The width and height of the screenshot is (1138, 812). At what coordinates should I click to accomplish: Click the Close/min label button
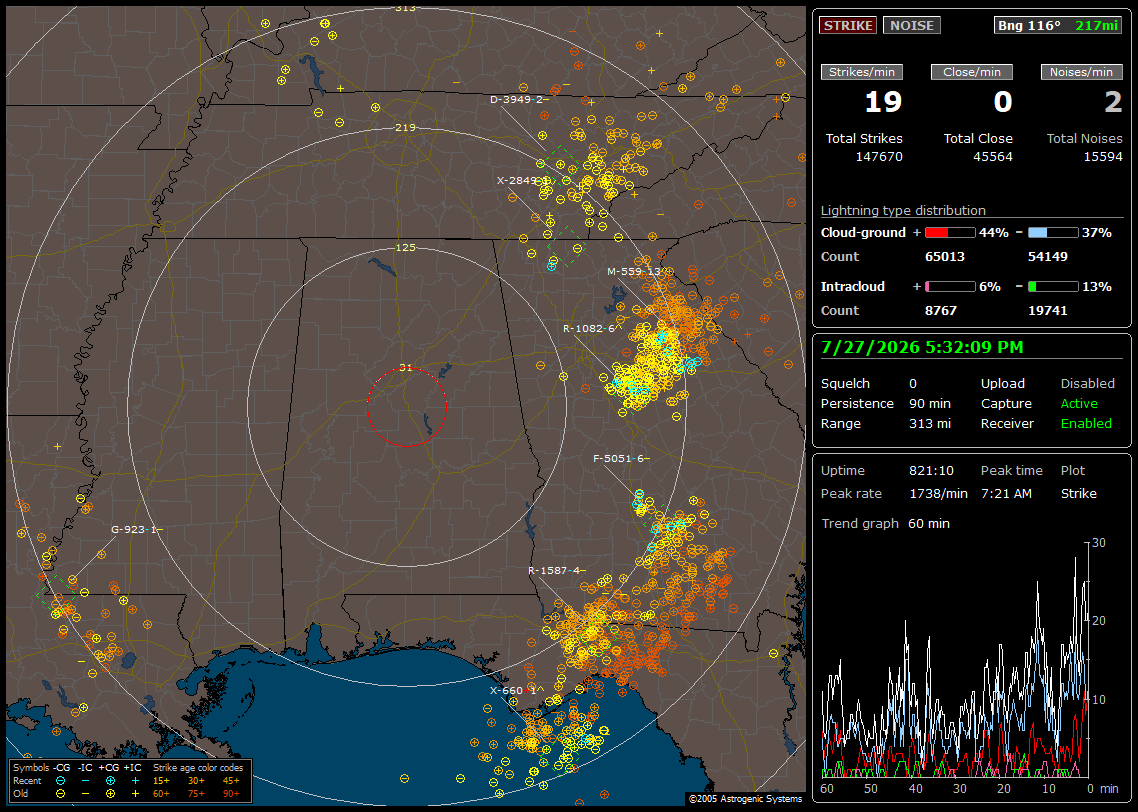pyautogui.click(x=972, y=72)
